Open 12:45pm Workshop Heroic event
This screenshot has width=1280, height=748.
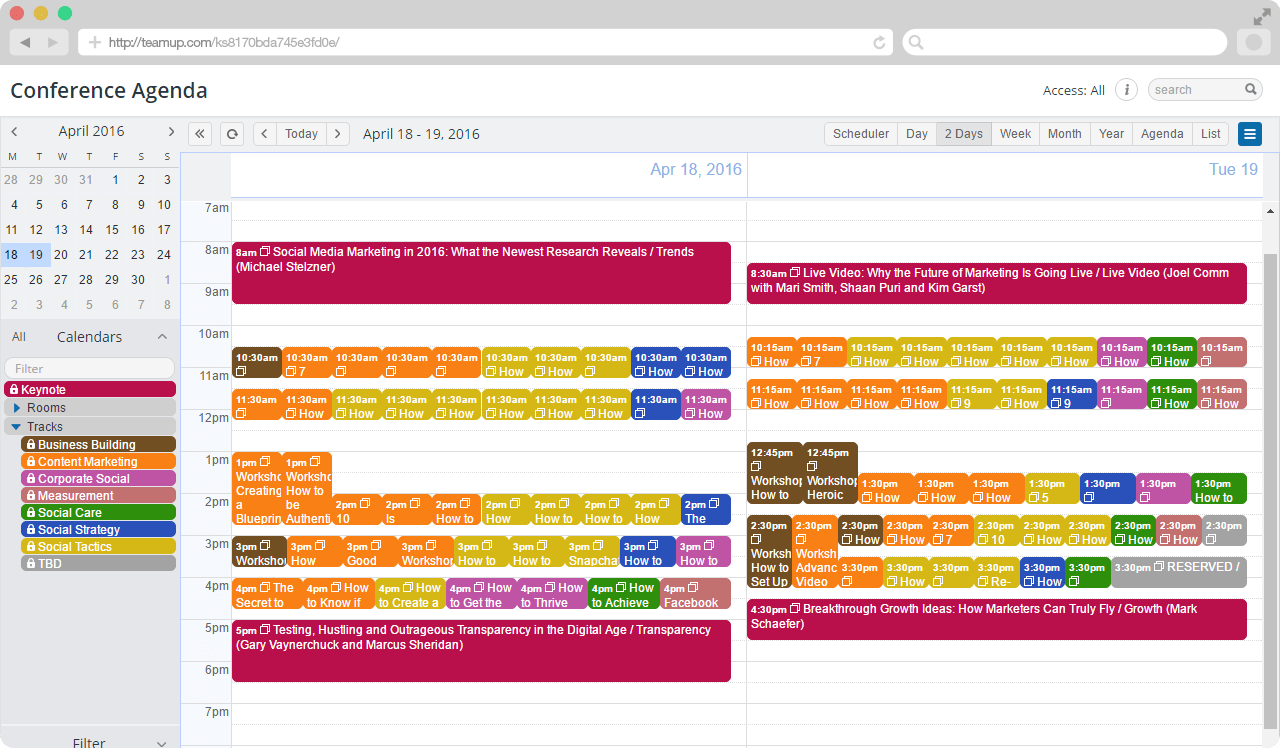(x=830, y=473)
